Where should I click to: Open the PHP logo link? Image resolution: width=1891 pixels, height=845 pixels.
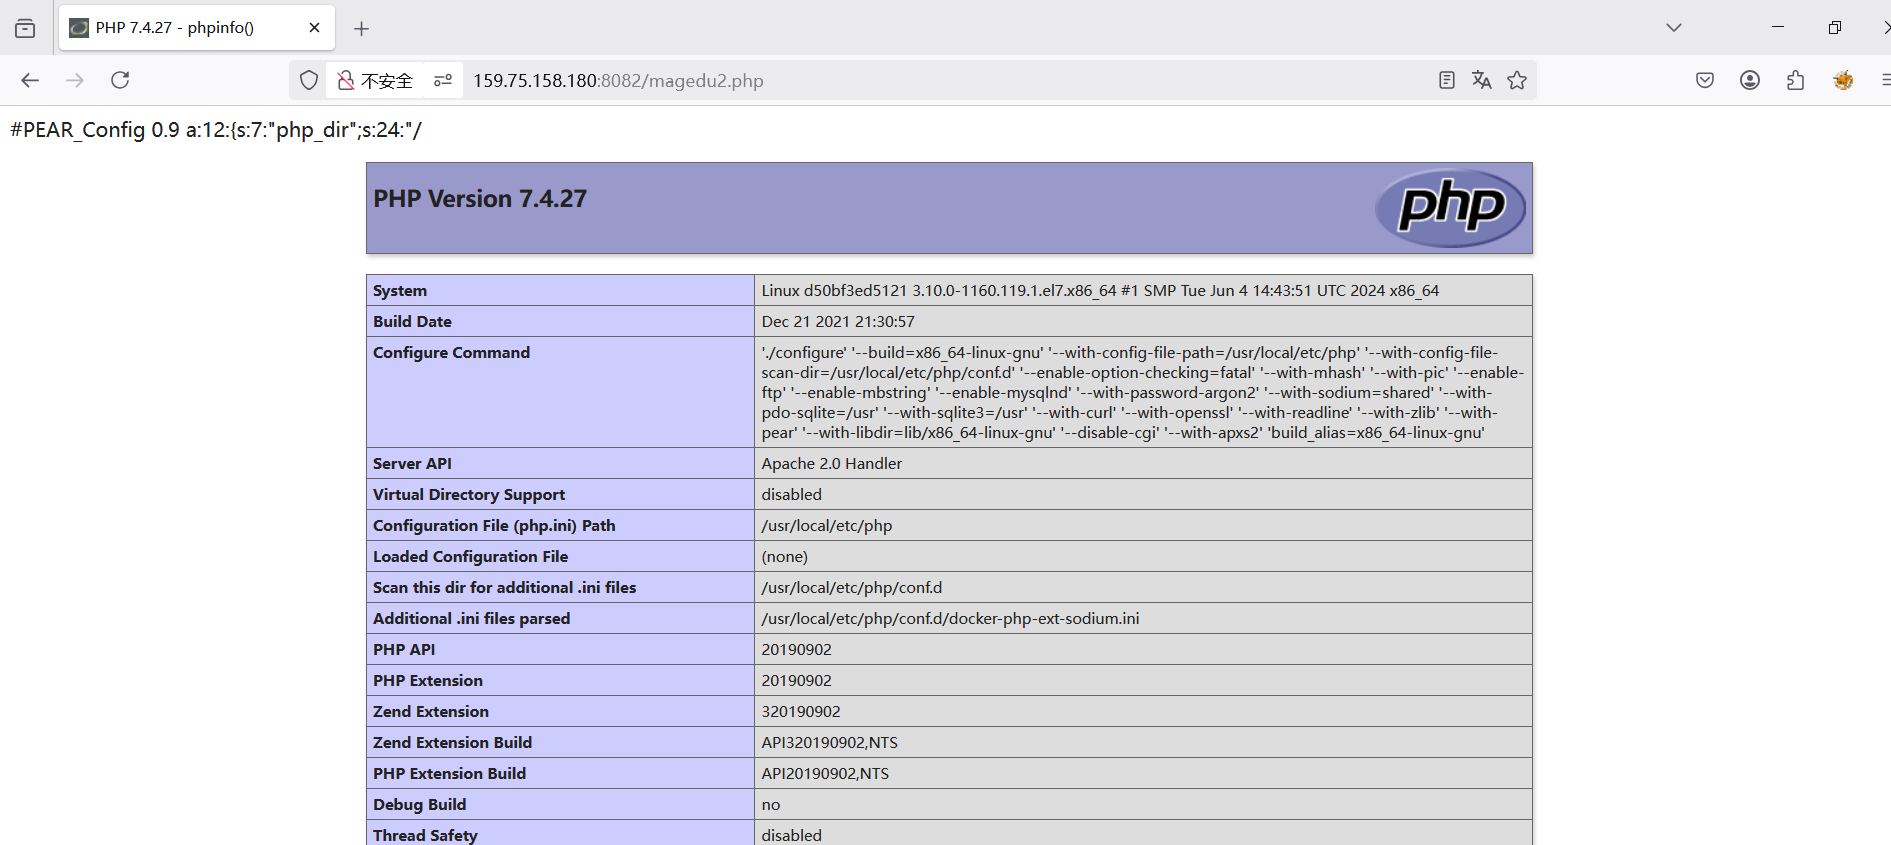pyautogui.click(x=1450, y=207)
